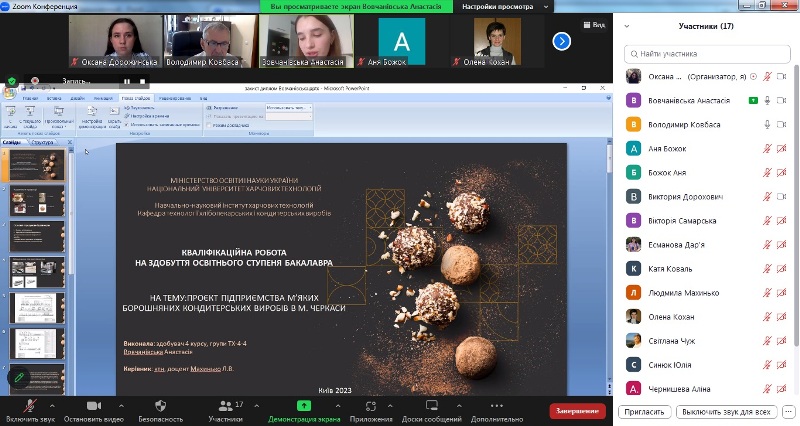Screen dimensions: 800x426
Task: Select Оксана Дорожинська video thumbnail
Action: coord(115,41)
